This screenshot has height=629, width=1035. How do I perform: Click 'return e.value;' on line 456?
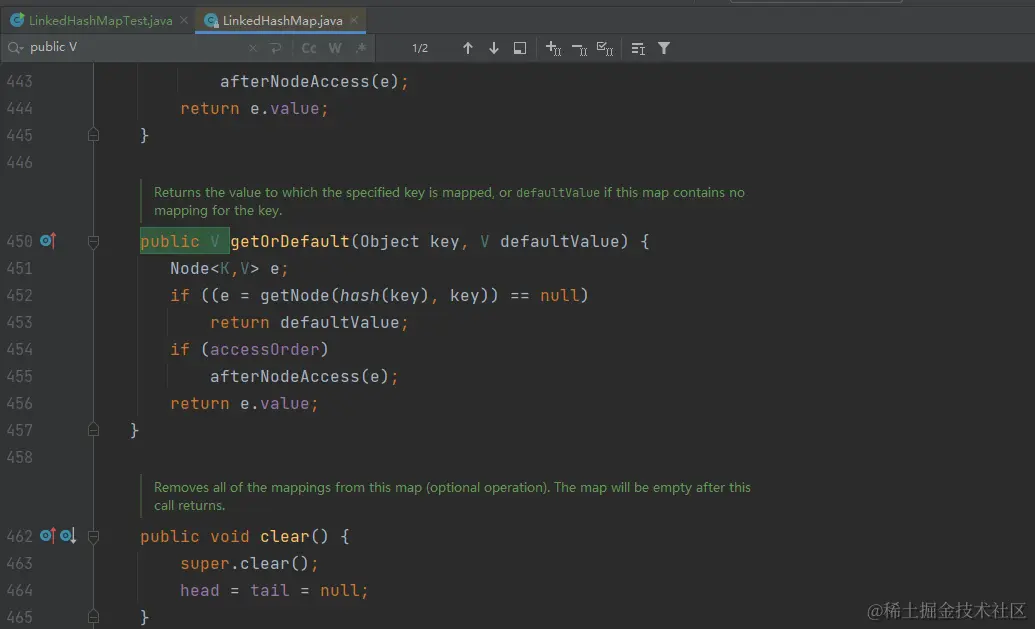point(244,403)
